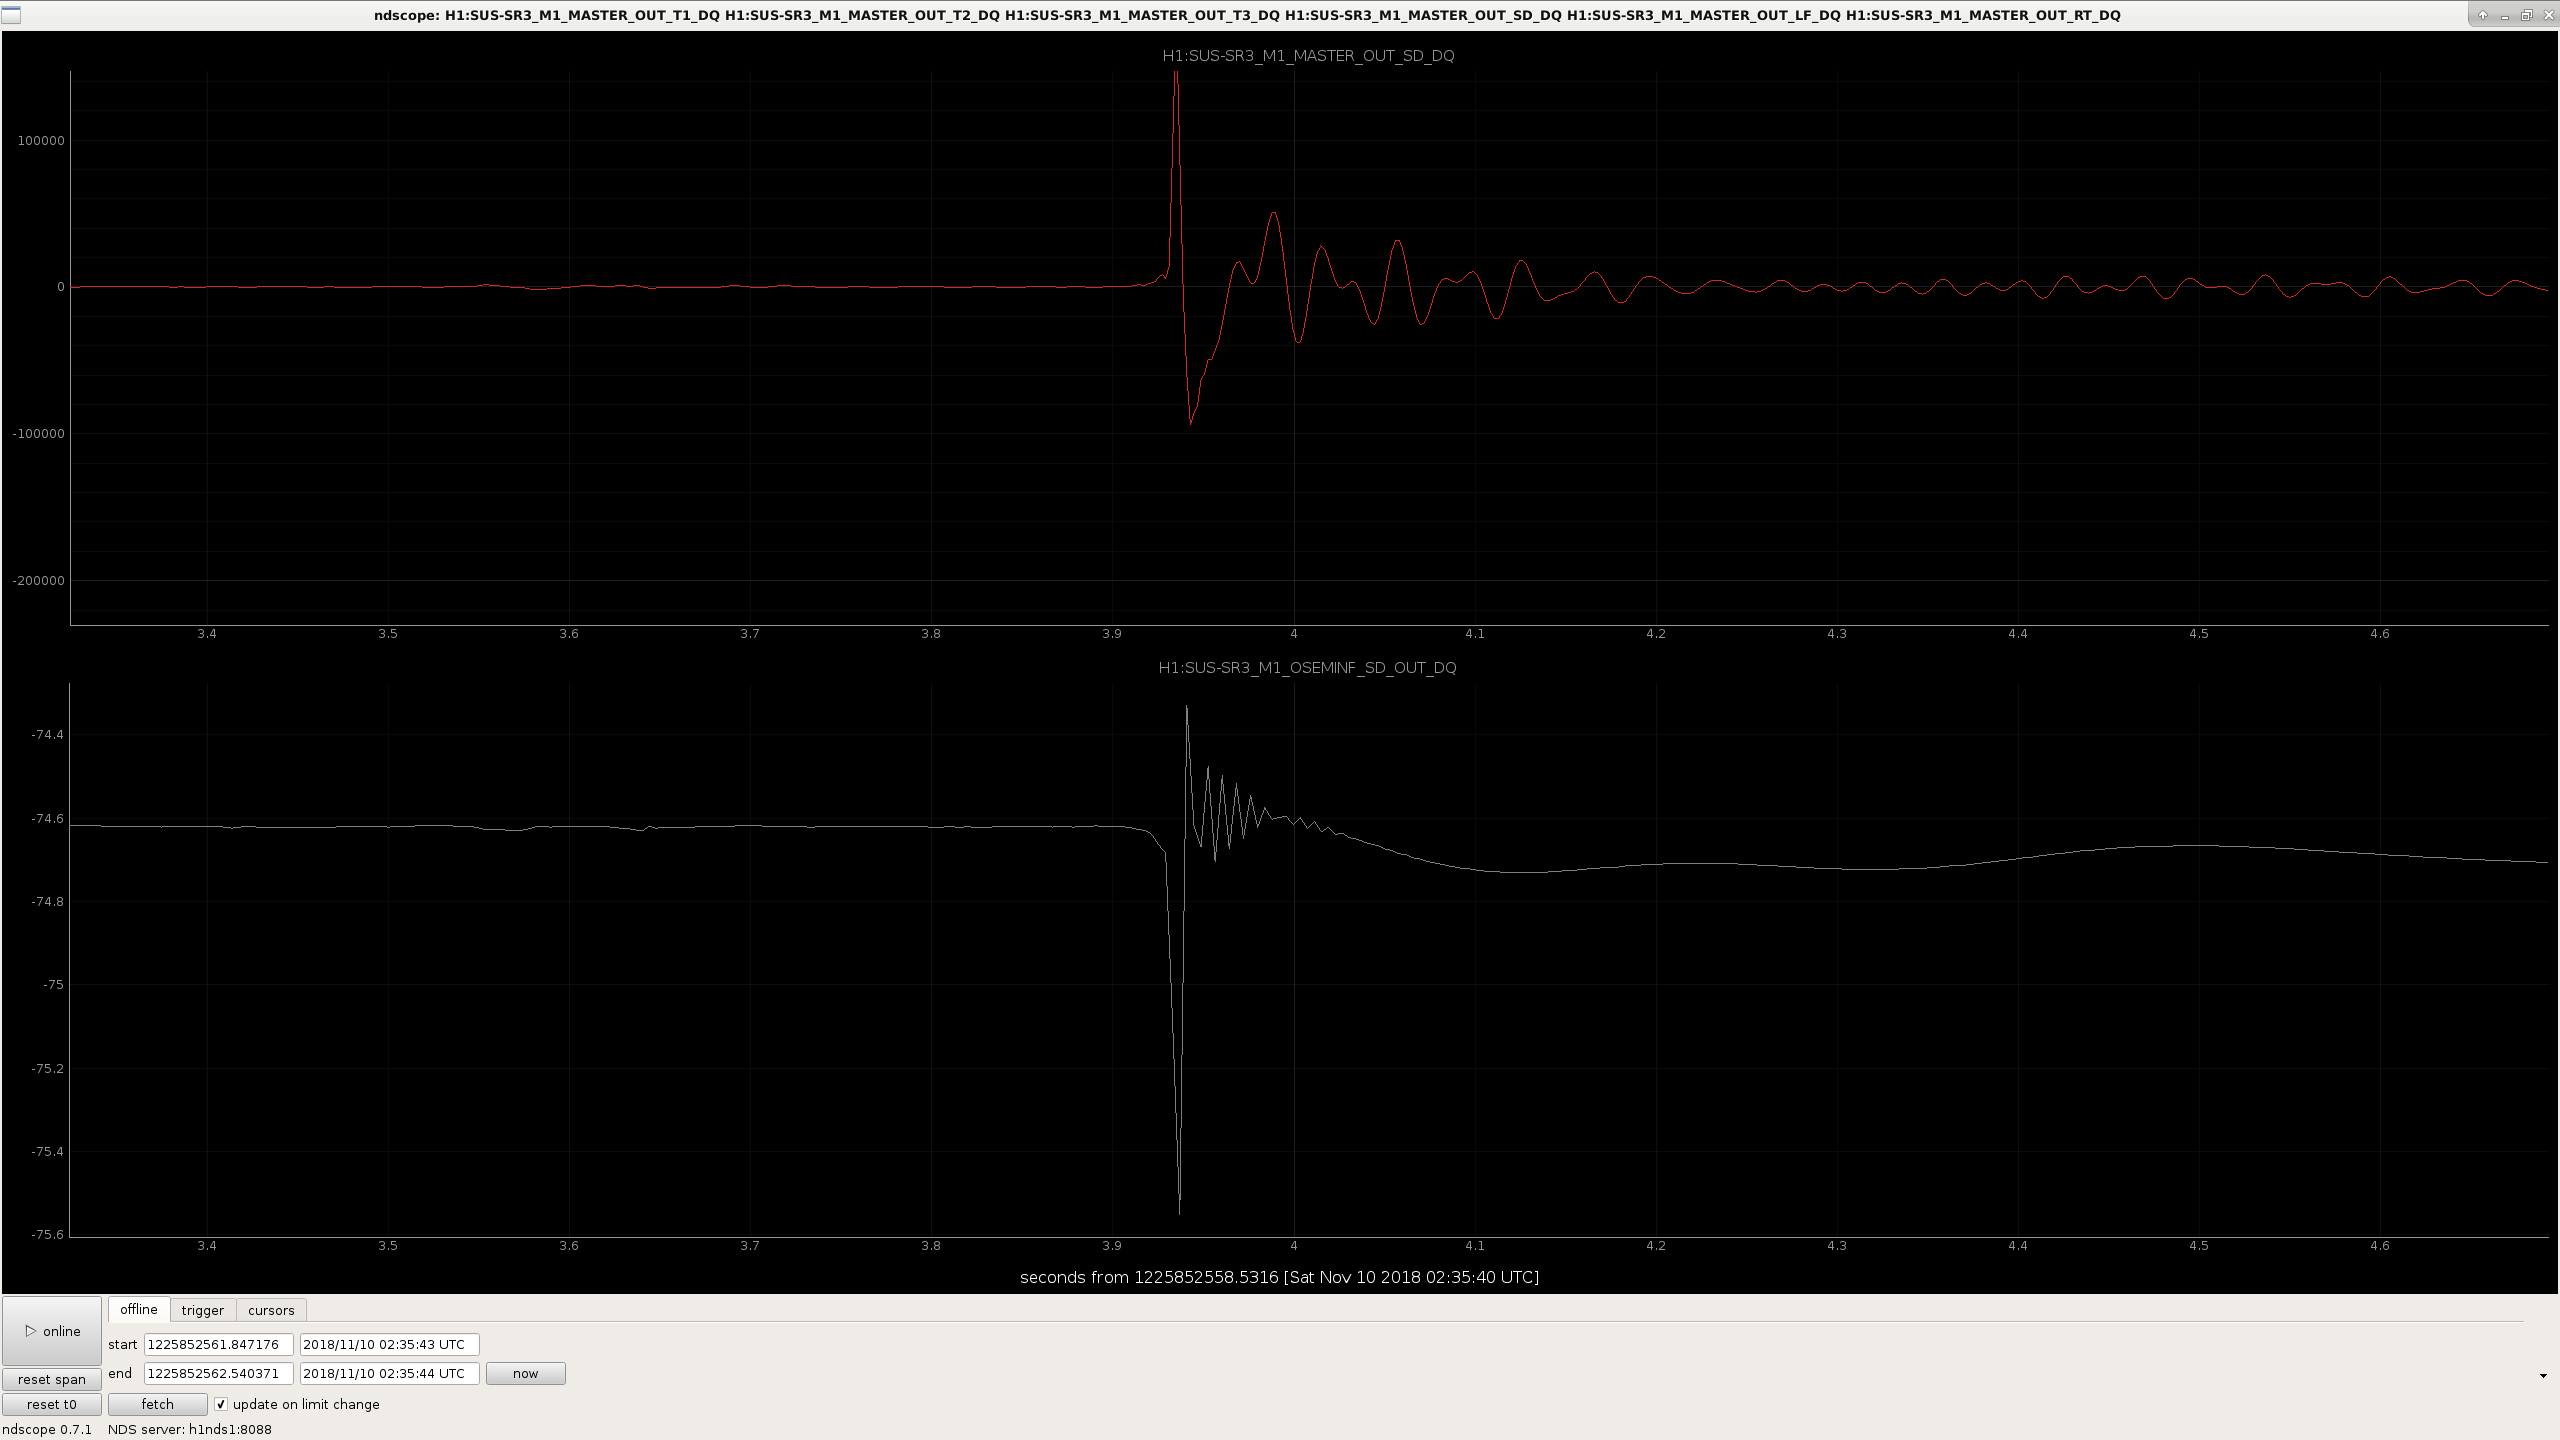Close the ndscope window
The height and width of the screenshot is (1440, 2560).
tap(2547, 15)
